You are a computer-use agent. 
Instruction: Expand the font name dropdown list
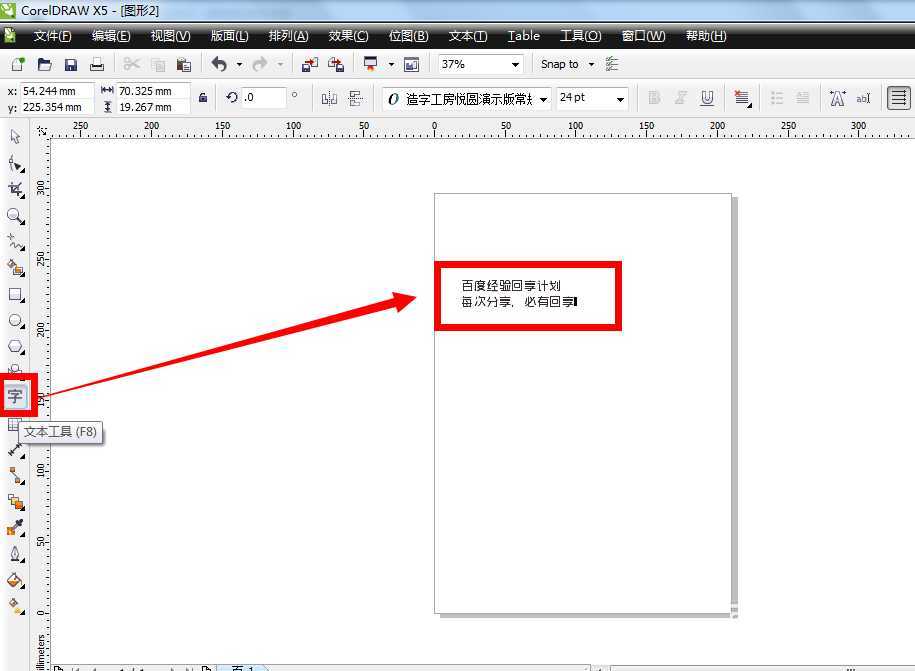pyautogui.click(x=544, y=99)
